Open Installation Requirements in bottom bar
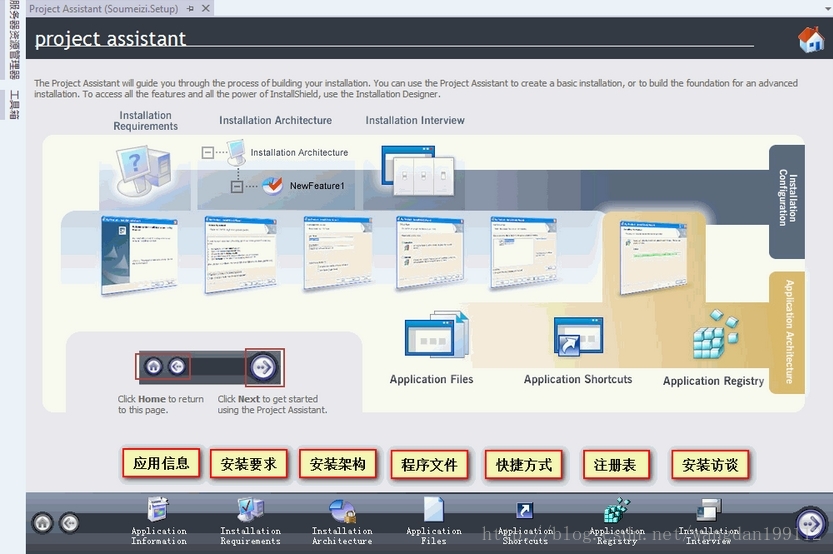The image size is (833, 554). (x=250, y=521)
